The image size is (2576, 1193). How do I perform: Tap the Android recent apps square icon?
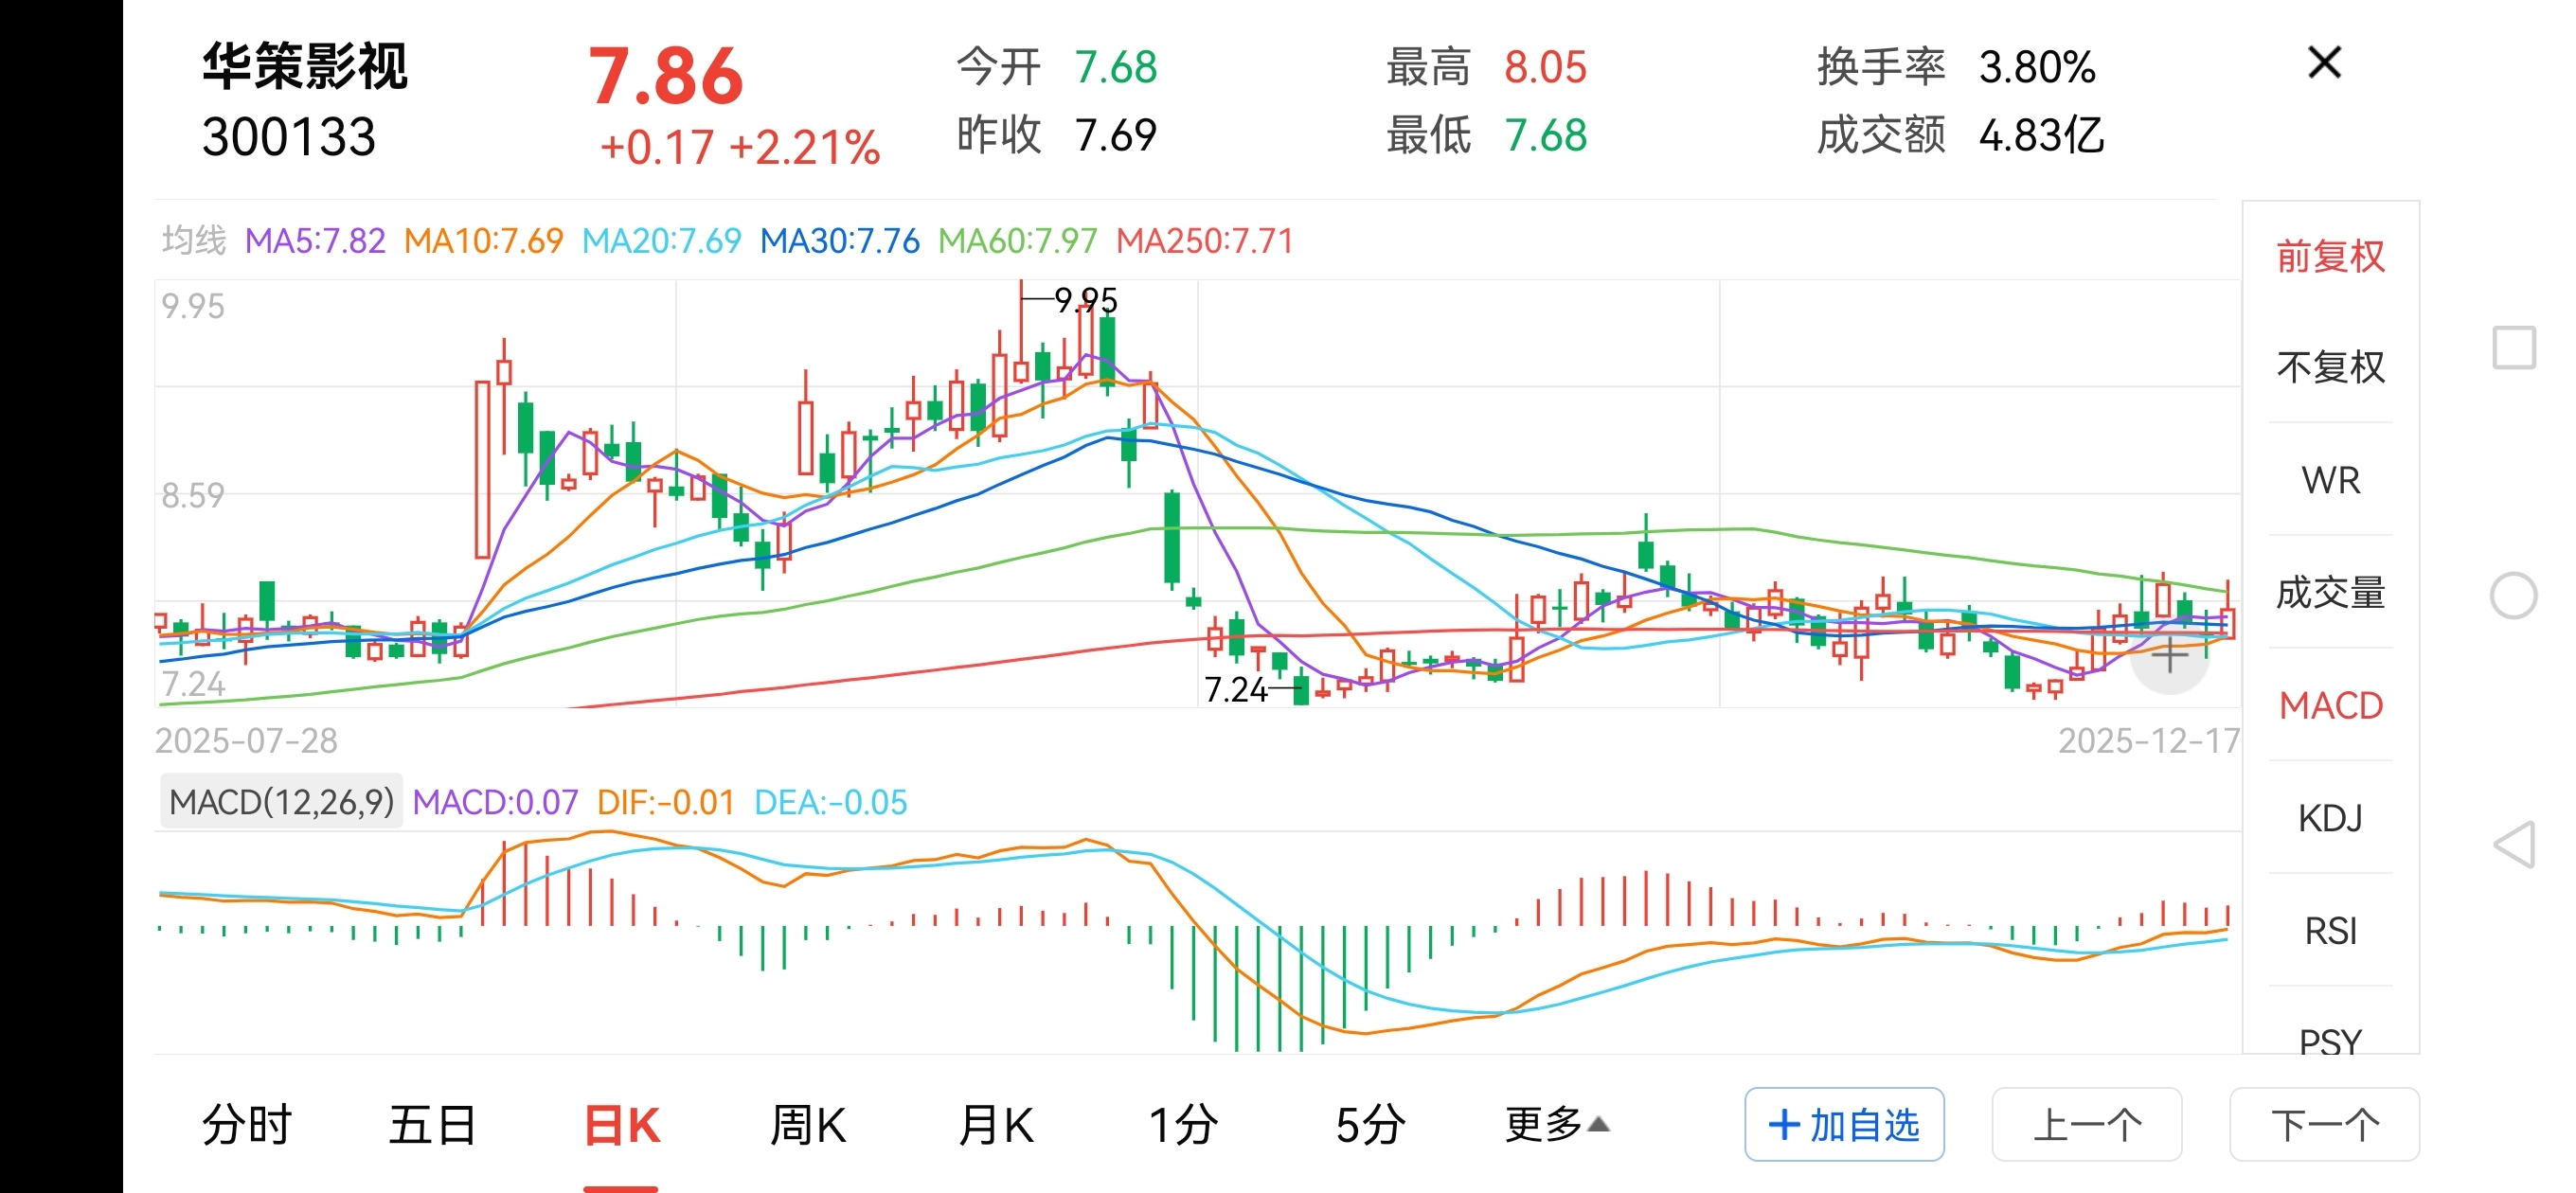coord(2513,347)
